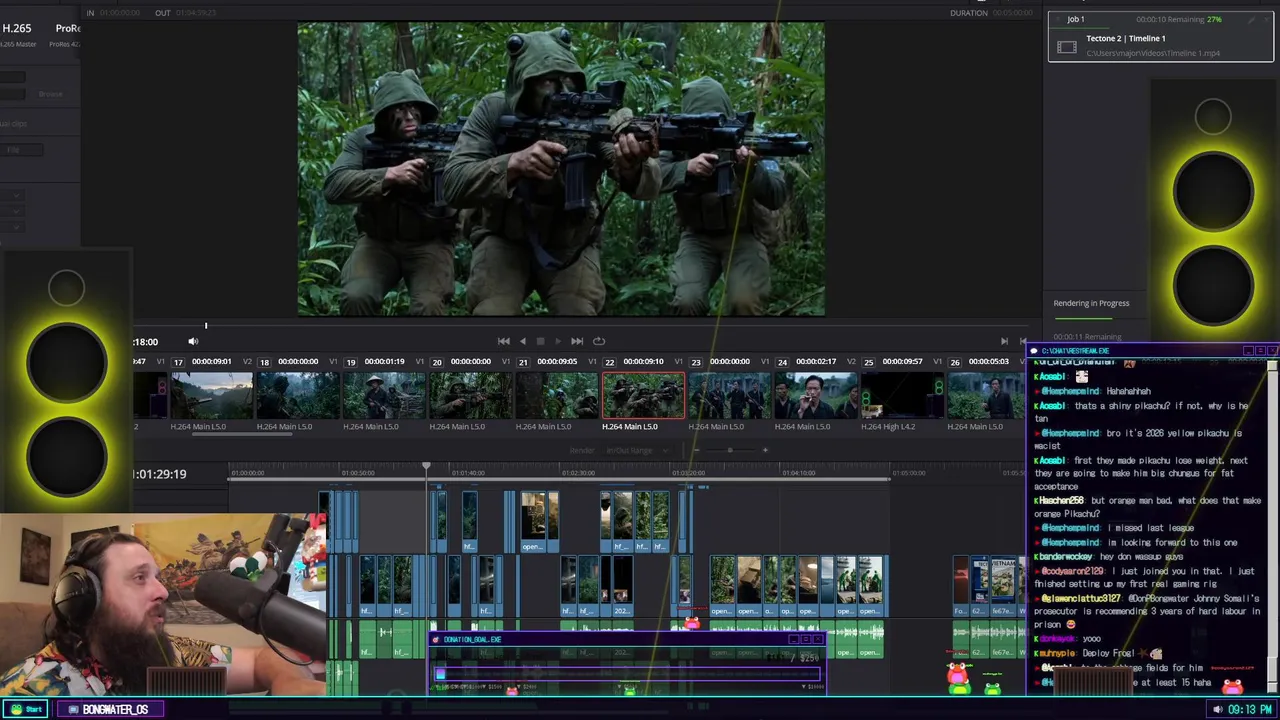Click the 01:29:19 timeline timecode
The width and height of the screenshot is (1280, 720).
pyautogui.click(x=160, y=474)
